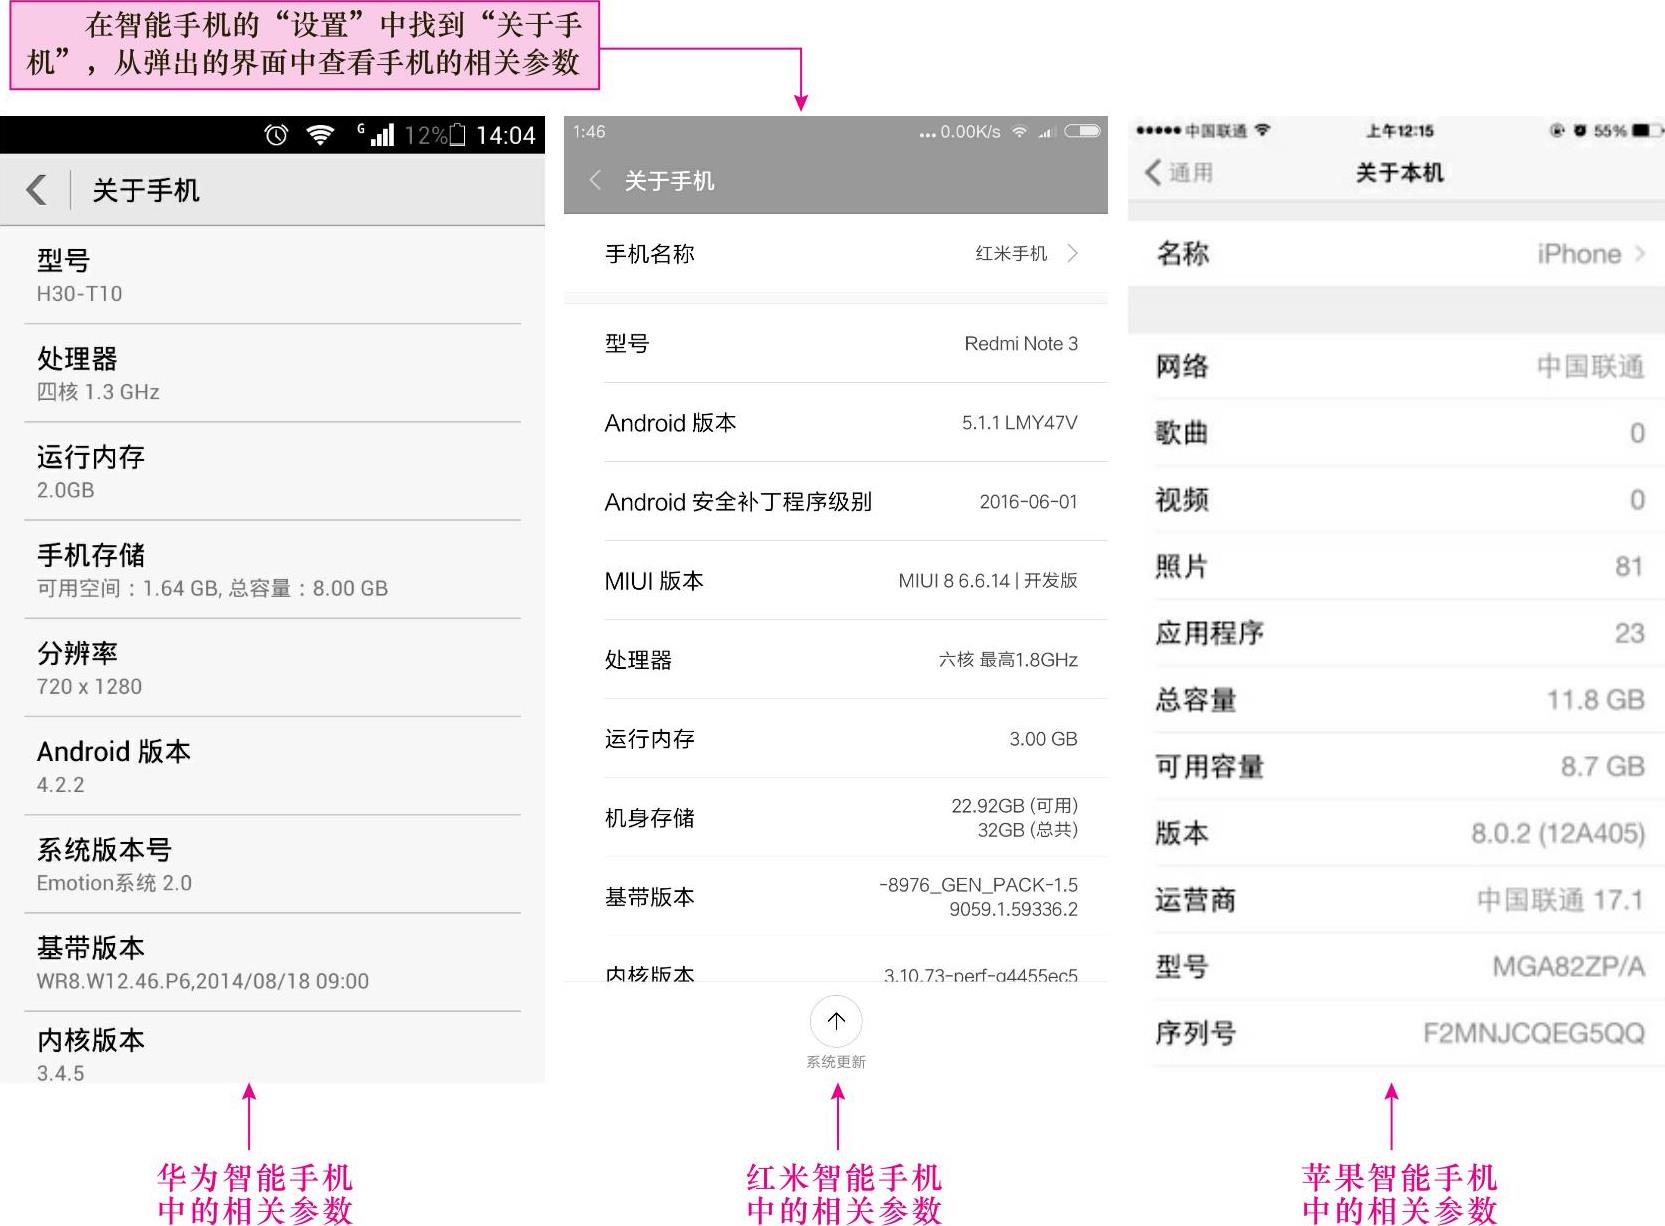Tap the Wi-Fi icon in Redmi status bar

point(1019,132)
